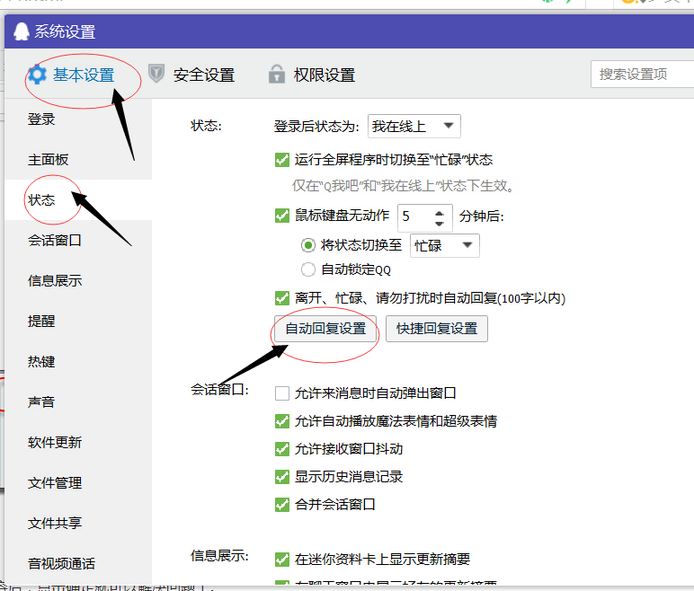694x591 pixels.
Task: Click the shield icon for 安全设置
Action: [x=157, y=74]
